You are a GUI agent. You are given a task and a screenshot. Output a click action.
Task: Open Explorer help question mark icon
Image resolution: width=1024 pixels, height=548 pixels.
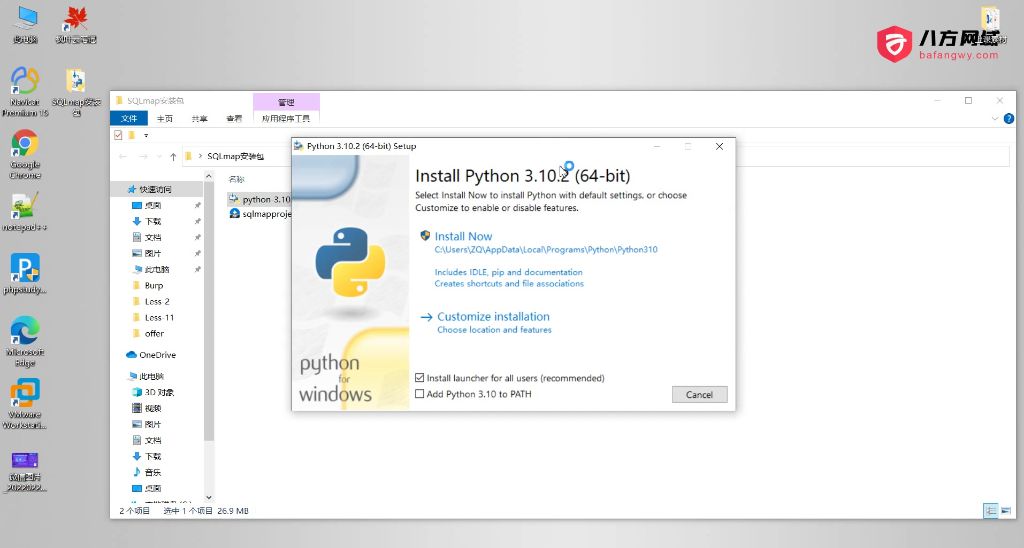coord(1008,118)
